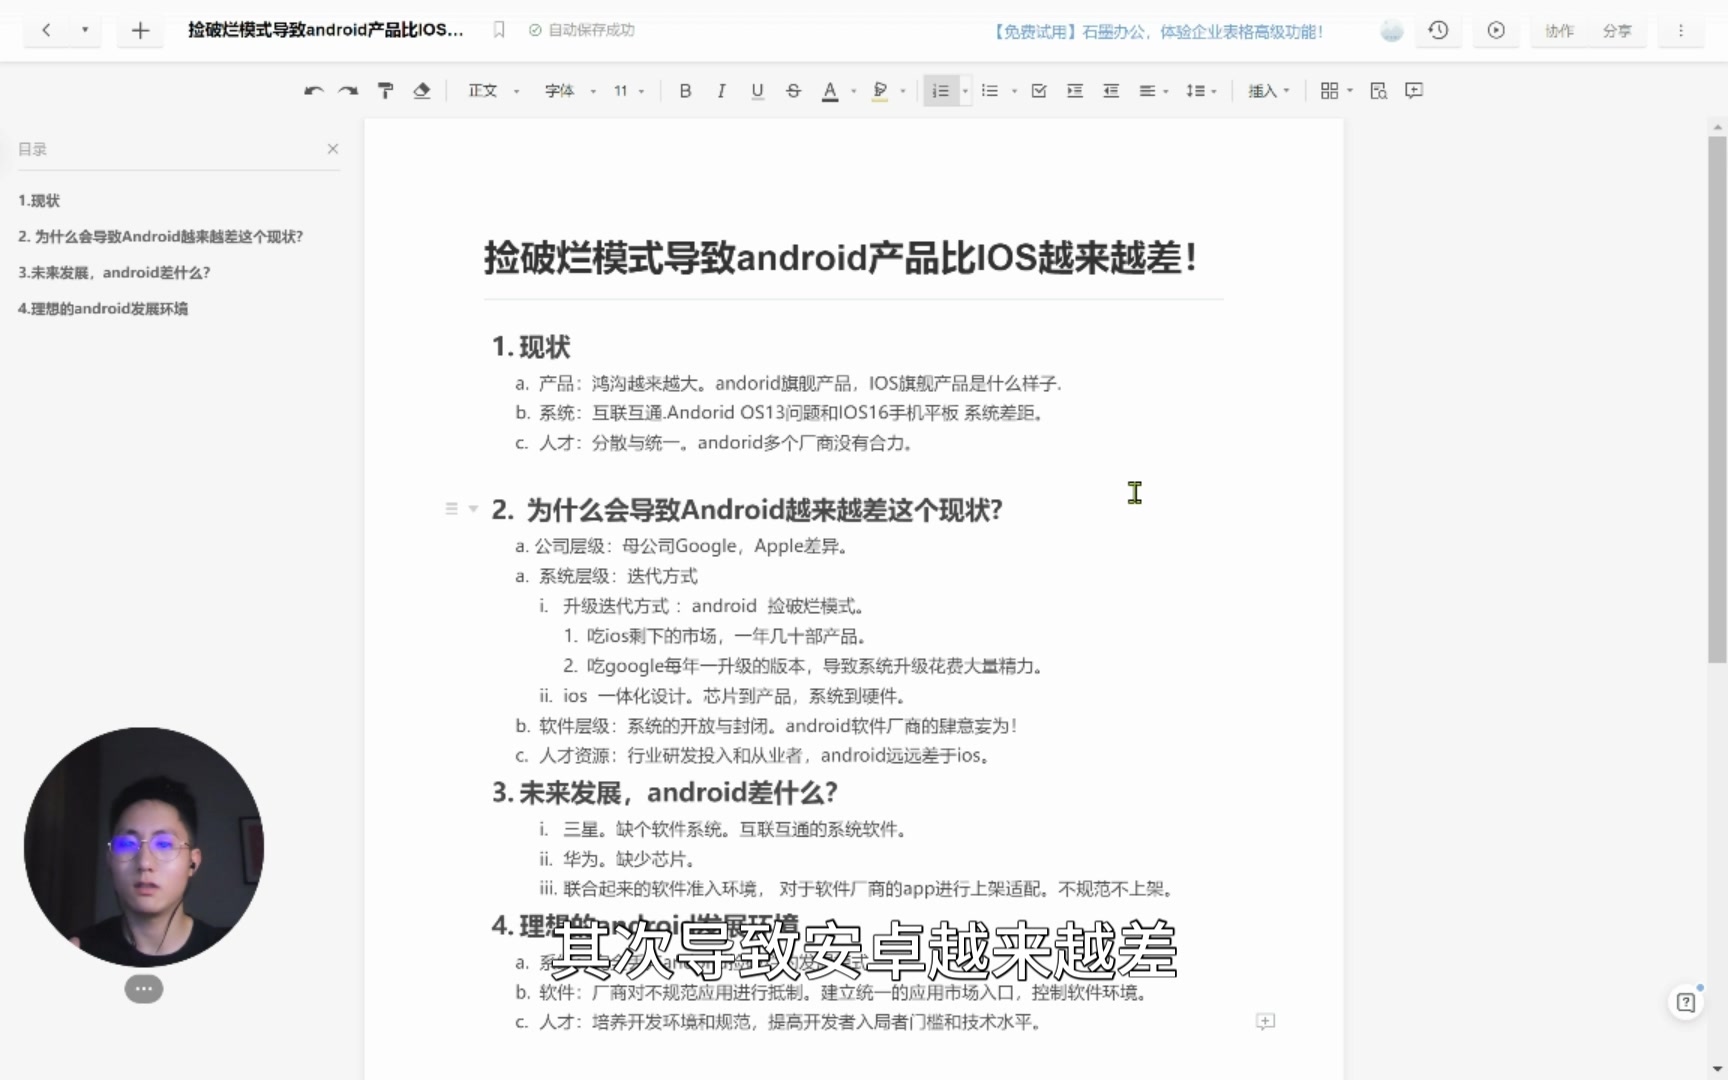This screenshot has width=1728, height=1080.
Task: Toggle the bulleted list button
Action: tap(990, 91)
